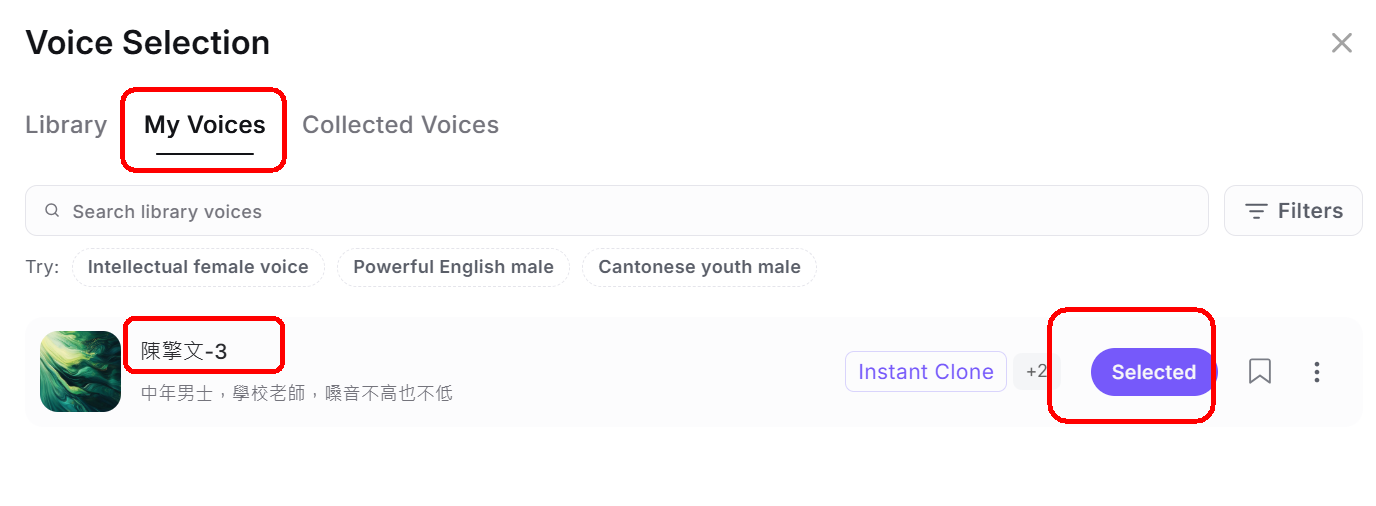Click the filter lines icon
Viewport: 1376px width, 506px height.
tap(1256, 211)
